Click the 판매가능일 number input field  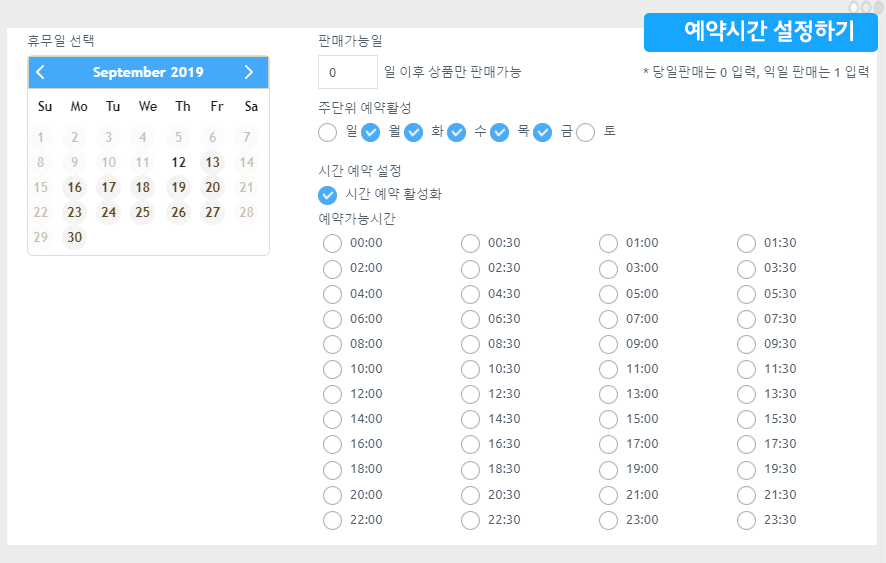[x=347, y=72]
